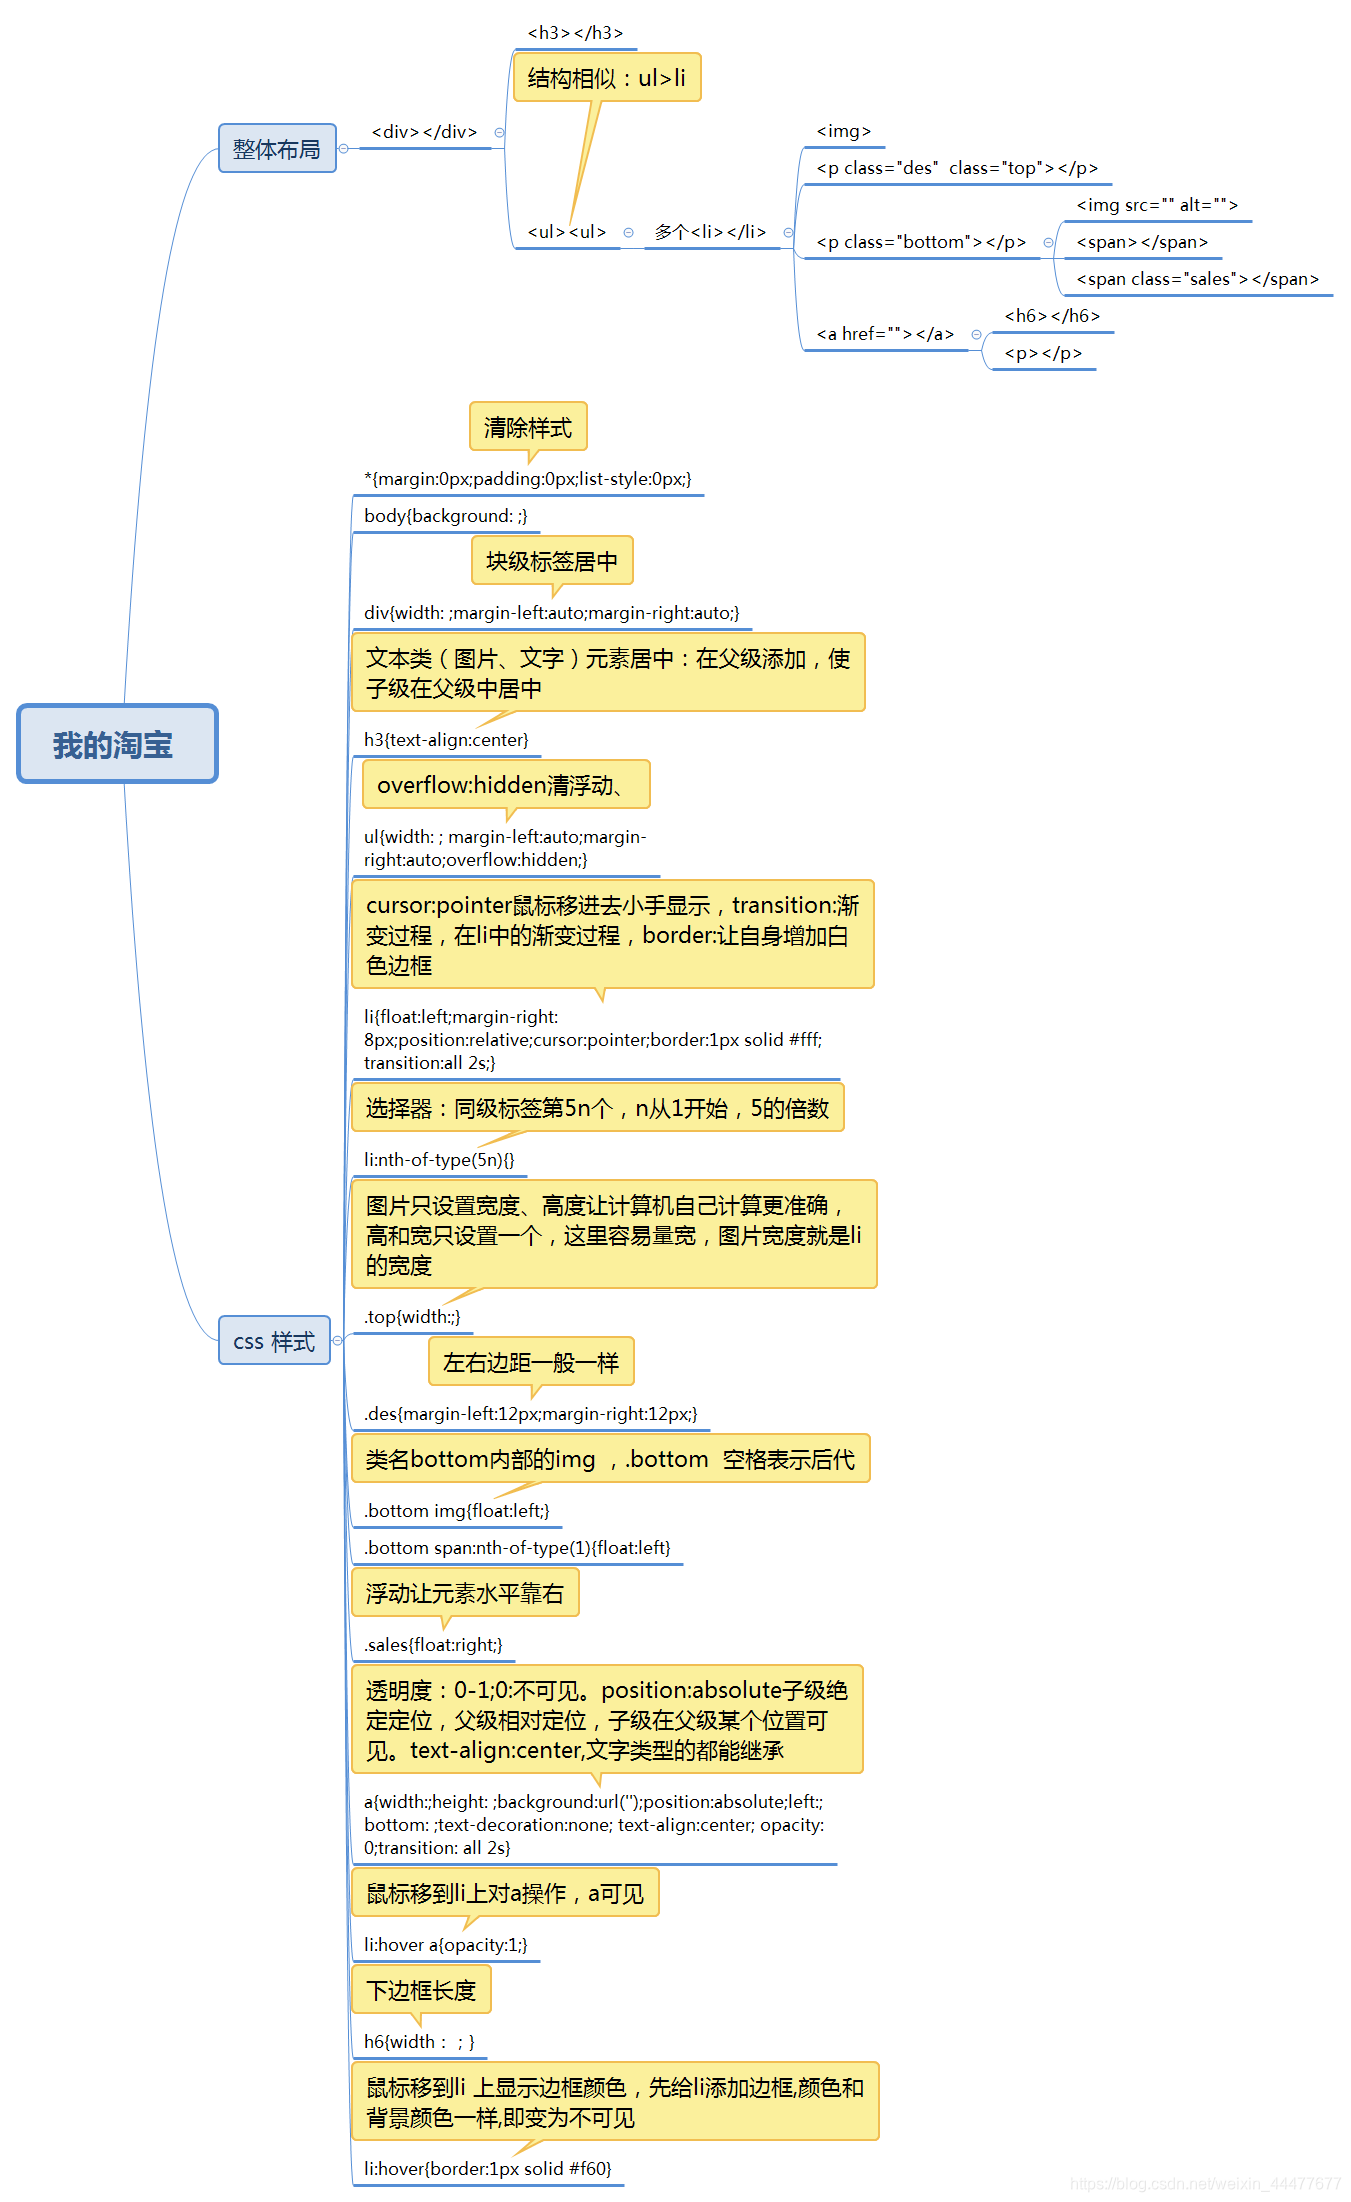Screen dimensions: 1351x2202
Task: Select the ul{width: ; margin-left:auto} rule
Action: point(505,848)
